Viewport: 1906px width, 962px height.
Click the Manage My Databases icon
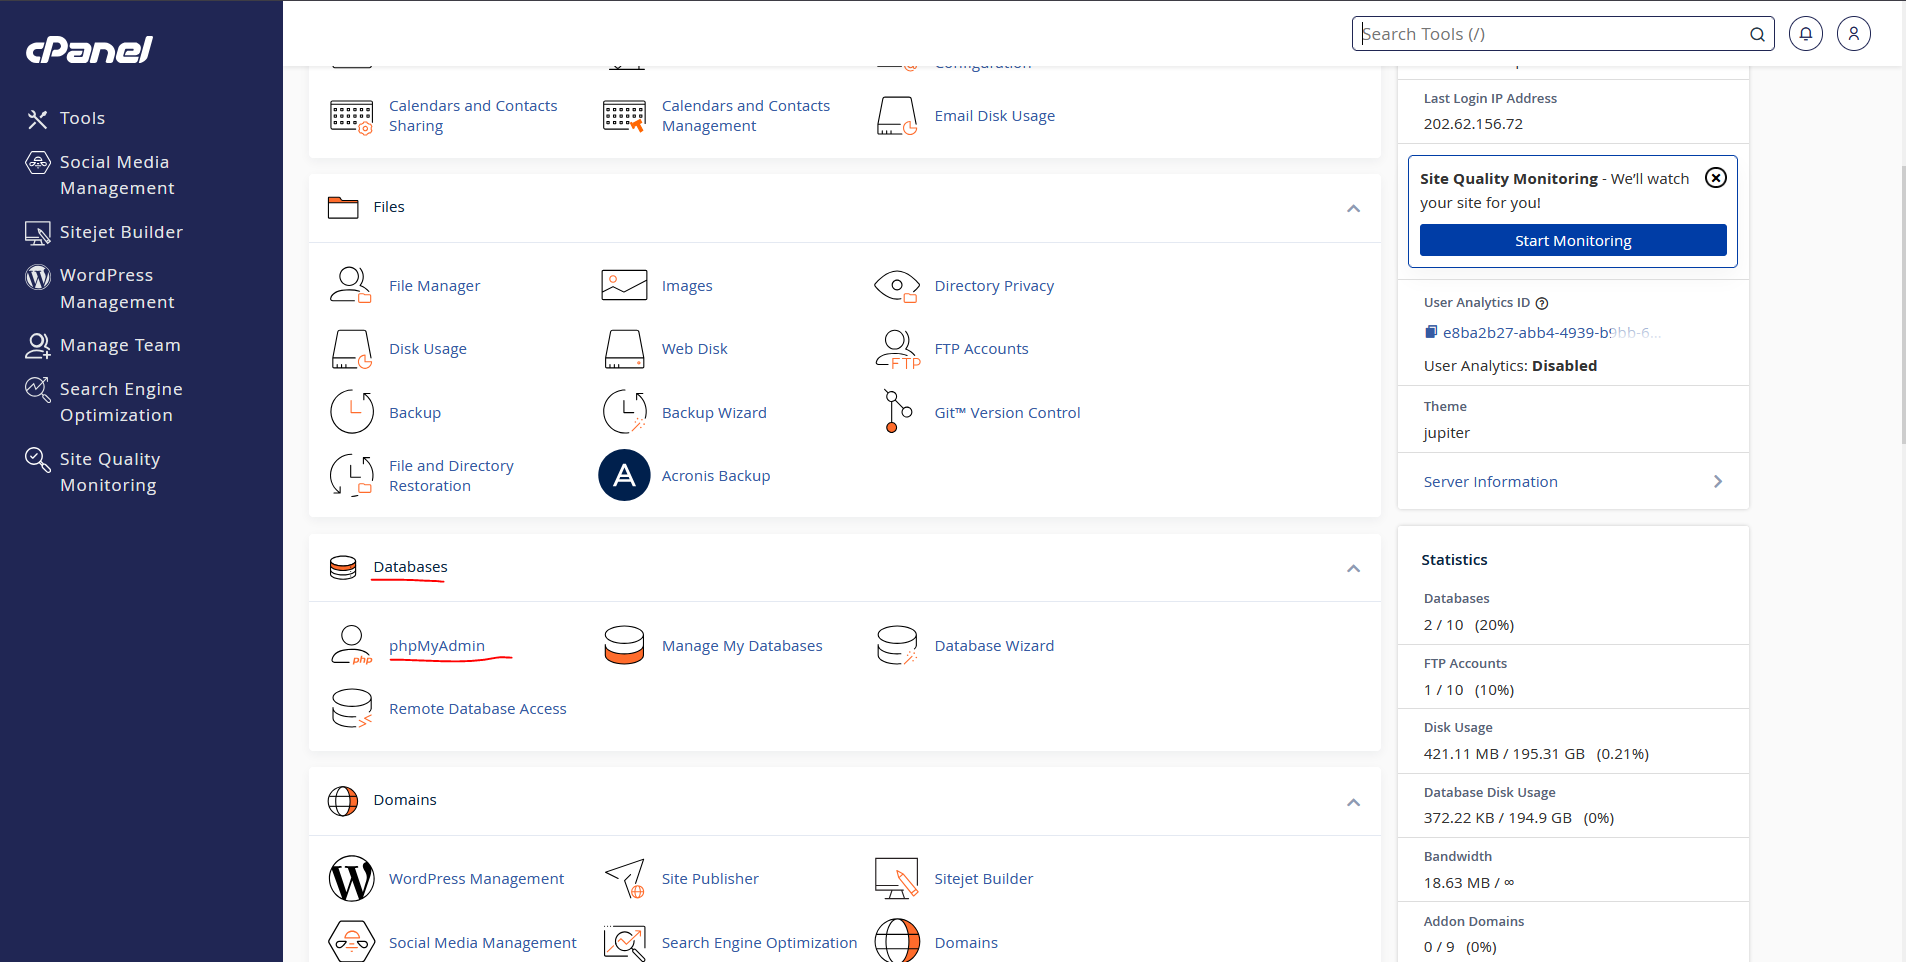tap(624, 646)
